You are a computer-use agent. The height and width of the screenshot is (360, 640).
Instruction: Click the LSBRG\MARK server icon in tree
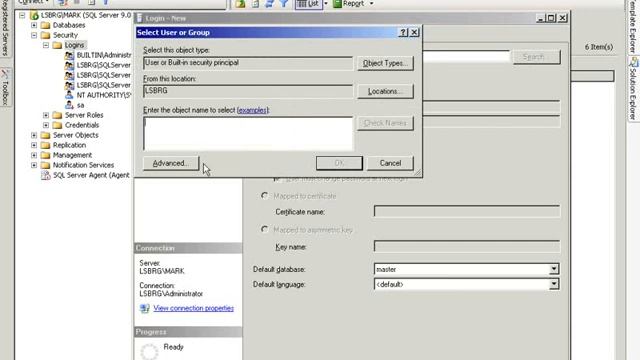point(34,16)
